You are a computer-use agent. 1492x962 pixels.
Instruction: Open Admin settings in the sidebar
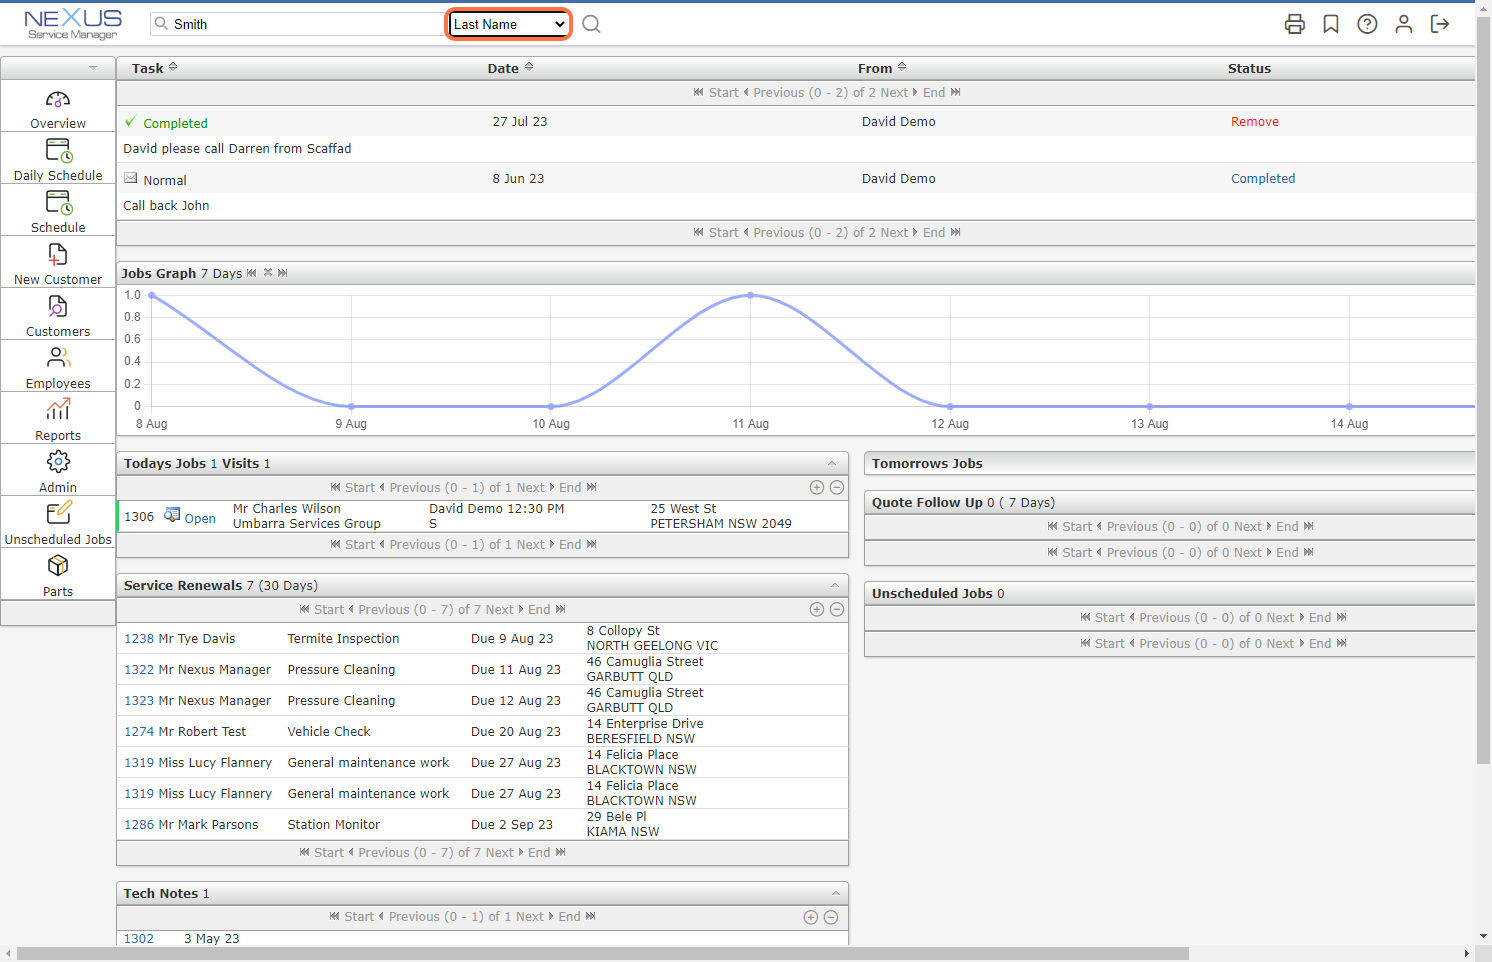click(x=58, y=473)
